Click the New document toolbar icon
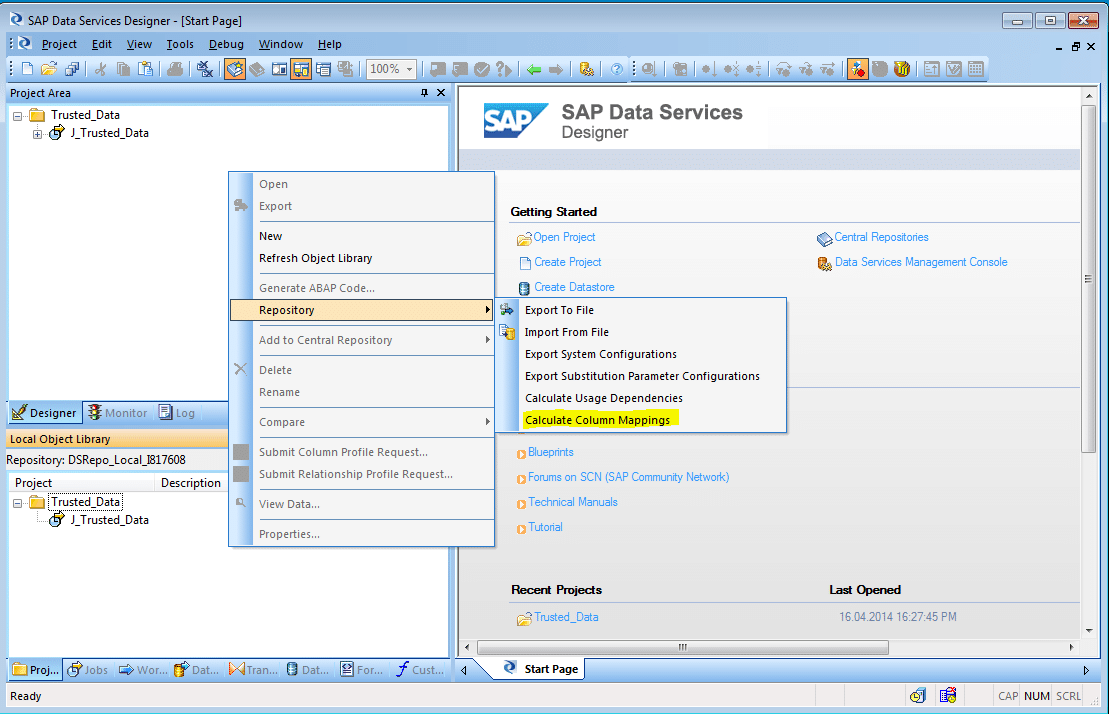This screenshot has height=714, width=1109. (28, 69)
